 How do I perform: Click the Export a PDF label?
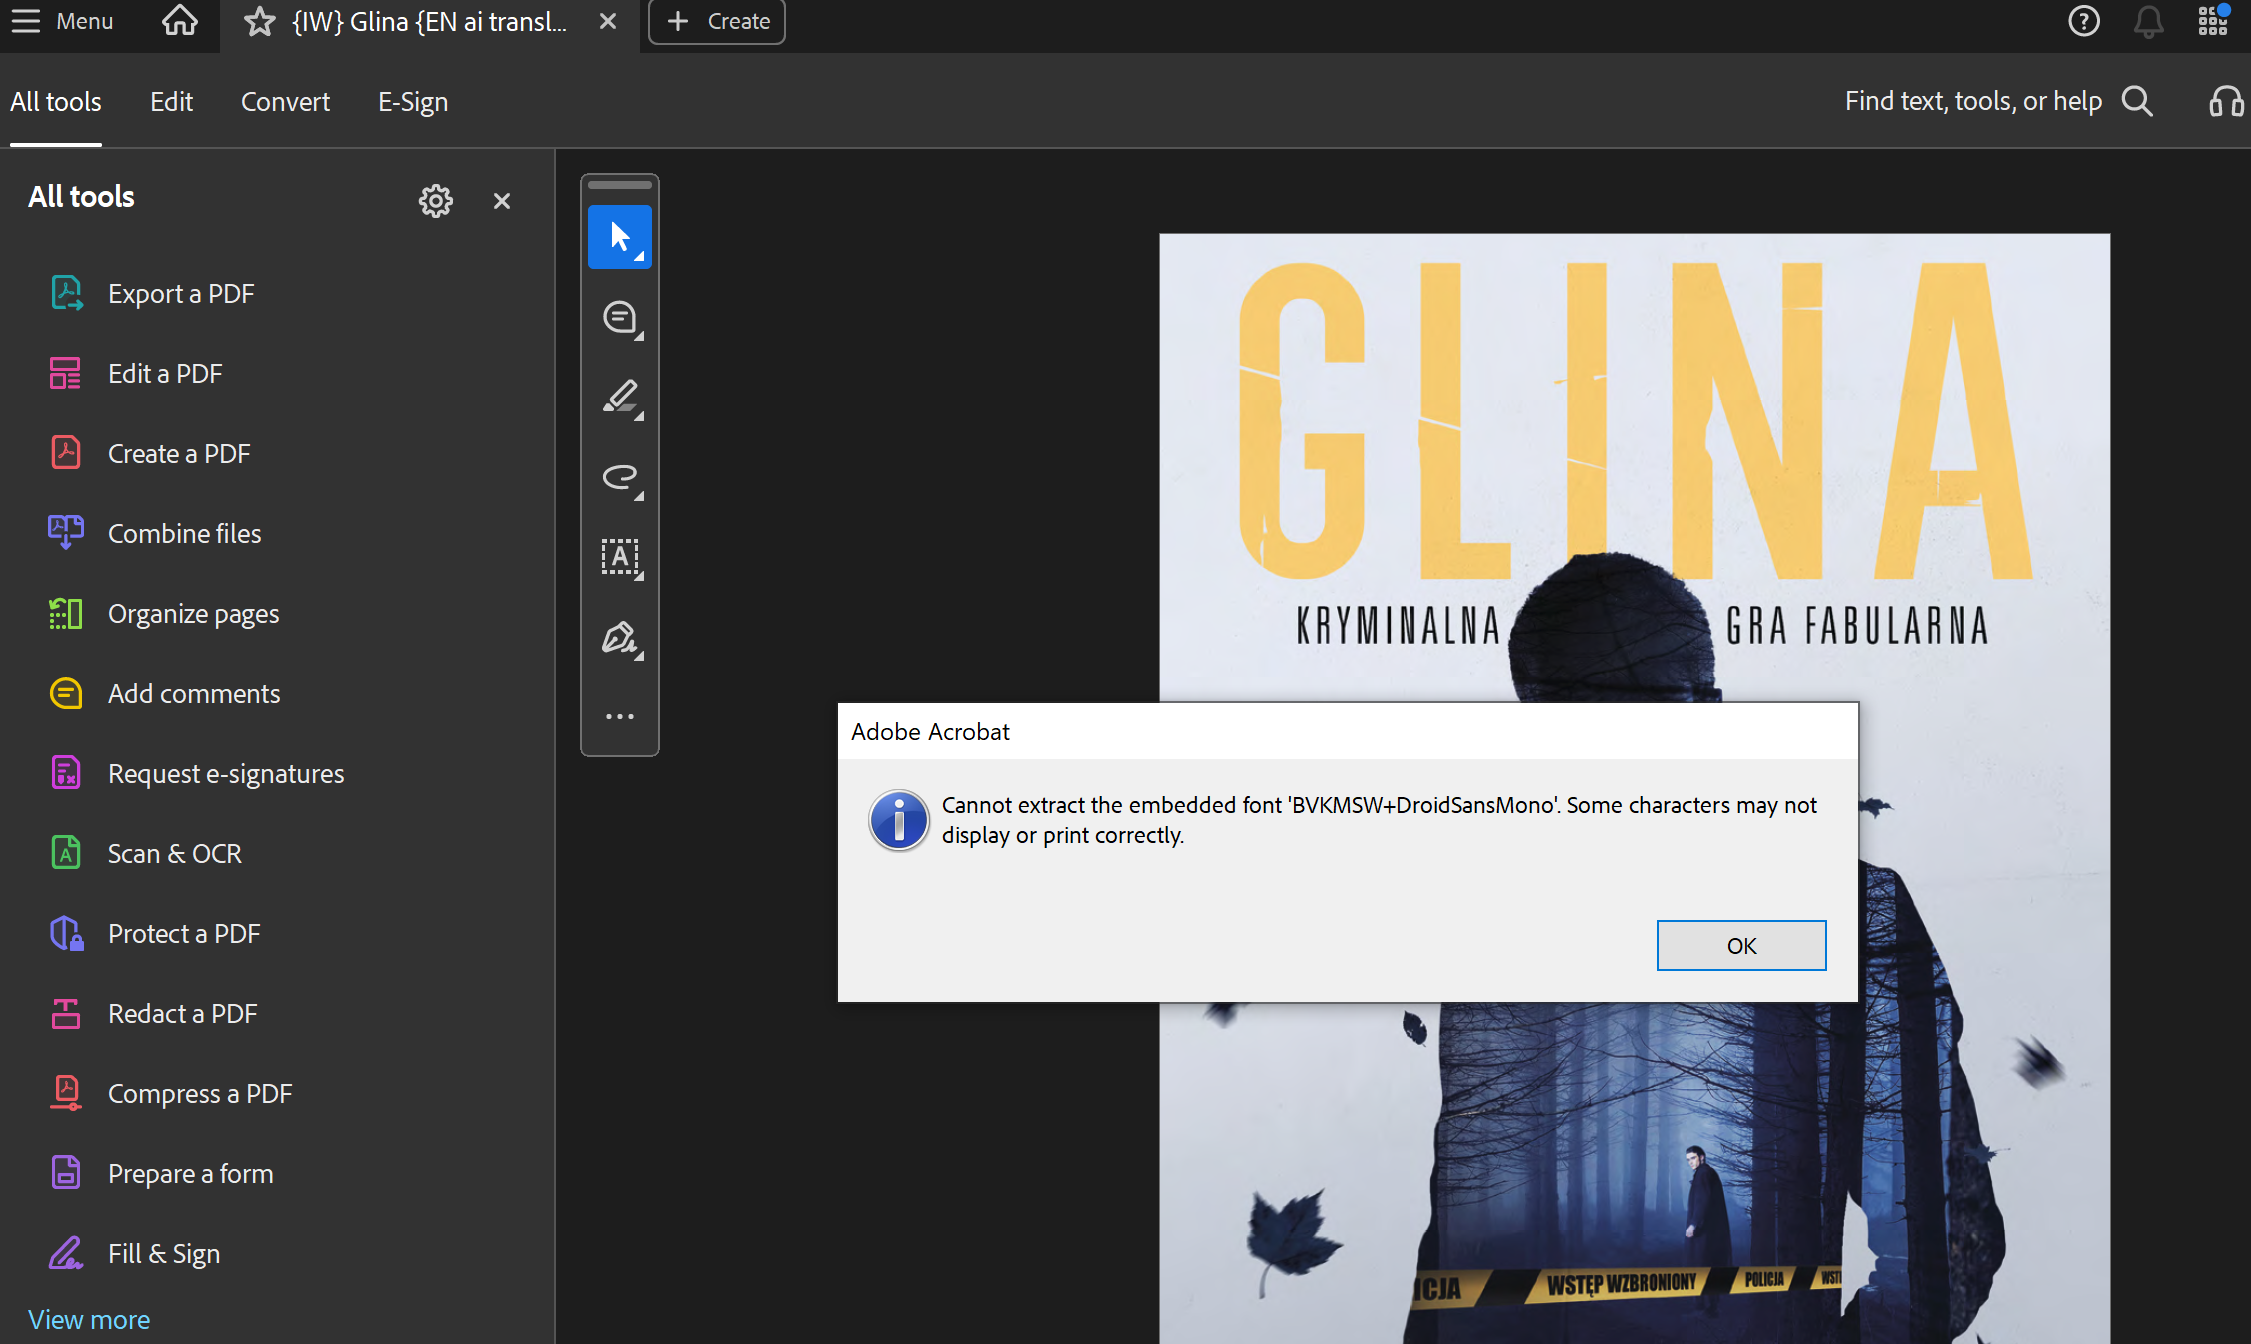181,293
